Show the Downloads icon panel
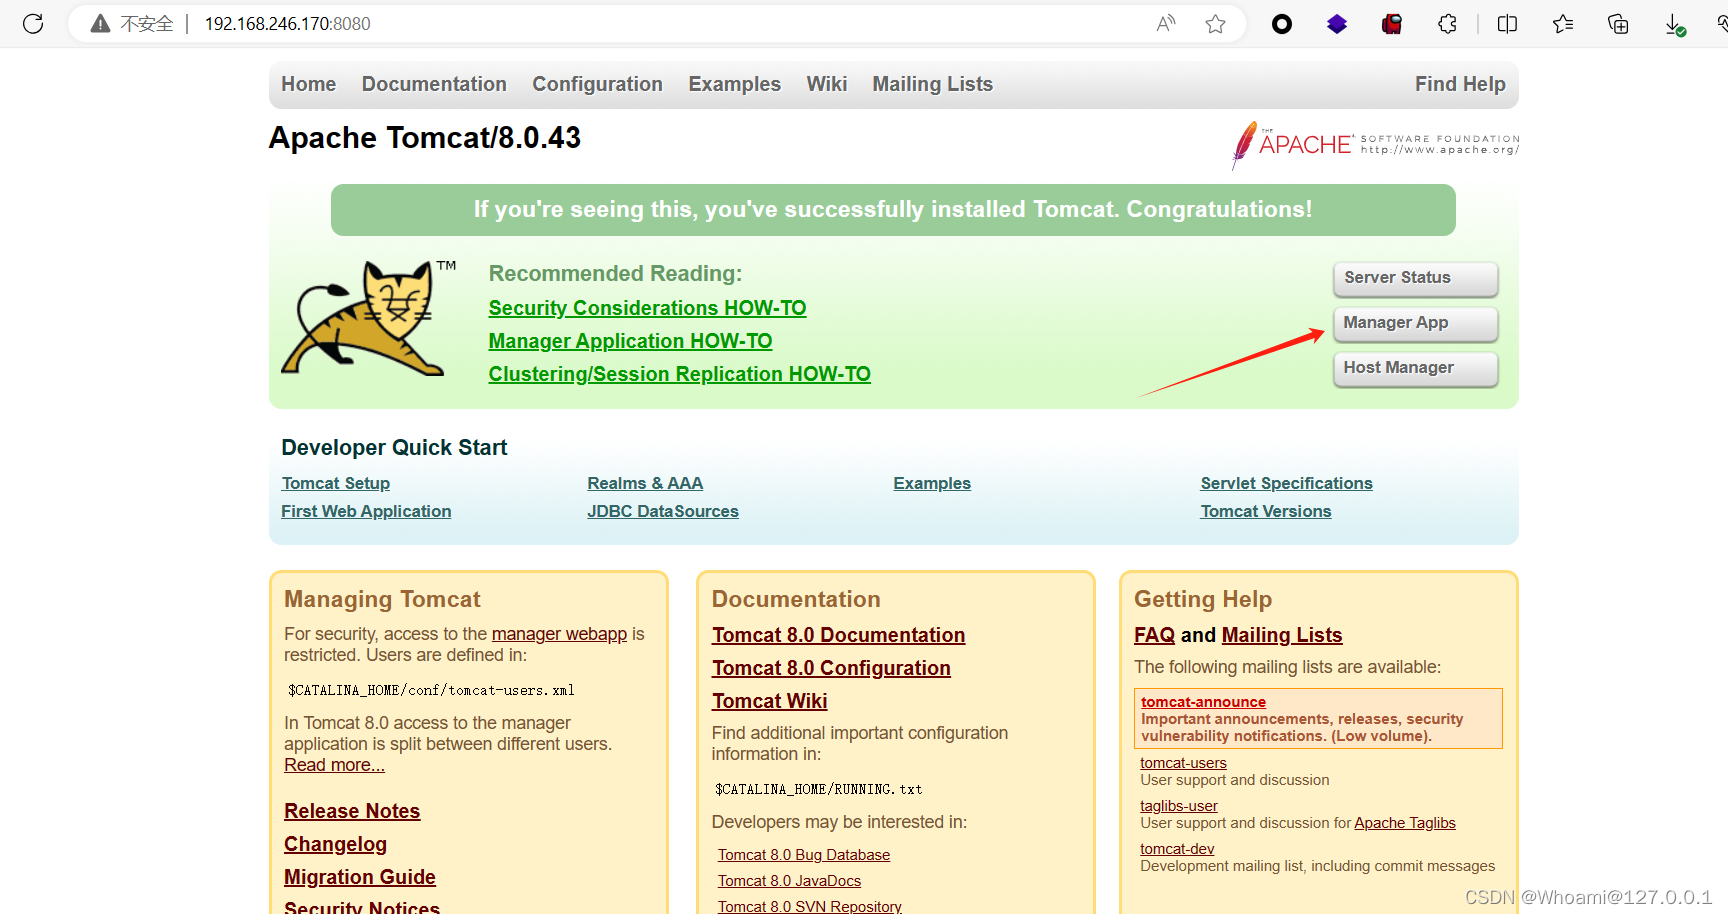1728x914 pixels. pos(1675,24)
